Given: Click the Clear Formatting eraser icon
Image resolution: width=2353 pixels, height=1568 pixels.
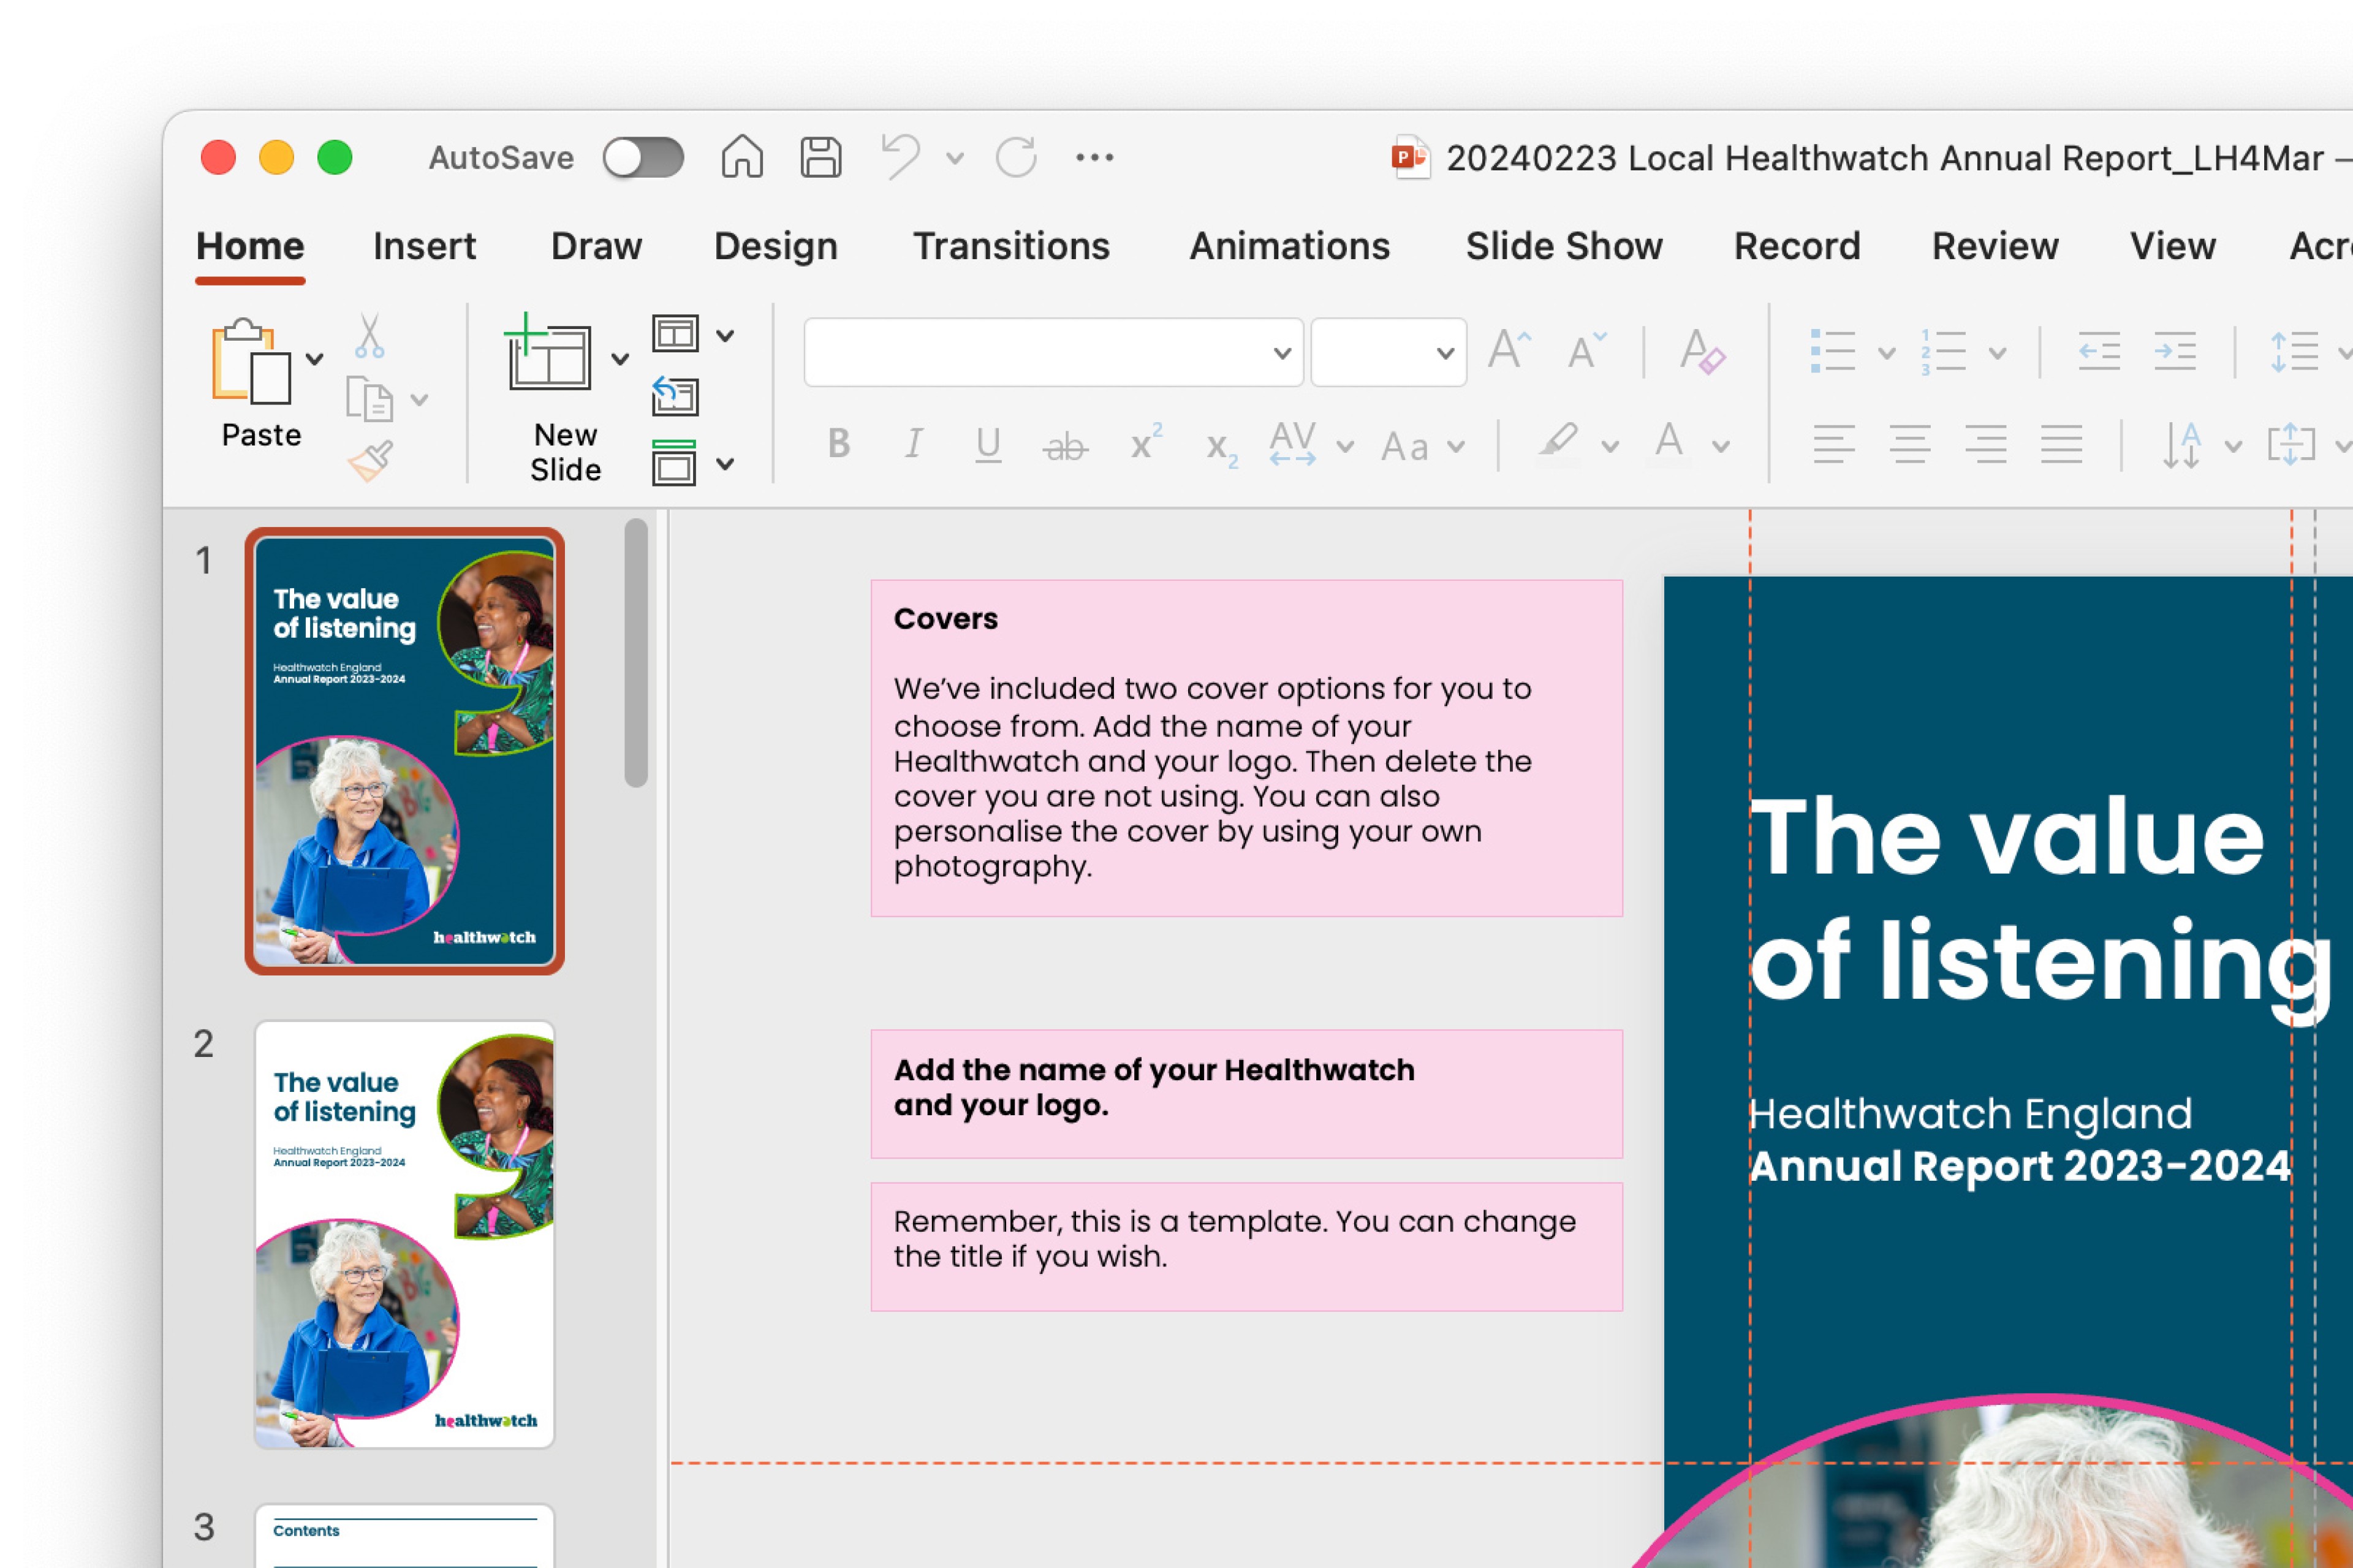Looking at the screenshot, I should pos(1702,352).
